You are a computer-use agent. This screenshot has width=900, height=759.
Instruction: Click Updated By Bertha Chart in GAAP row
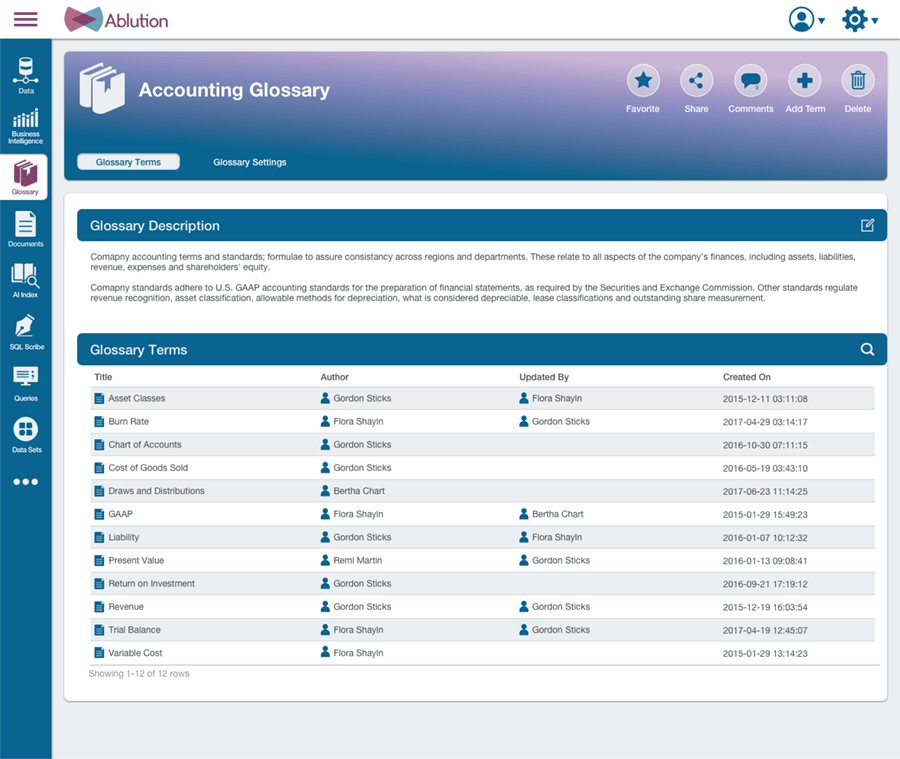[x=557, y=514]
